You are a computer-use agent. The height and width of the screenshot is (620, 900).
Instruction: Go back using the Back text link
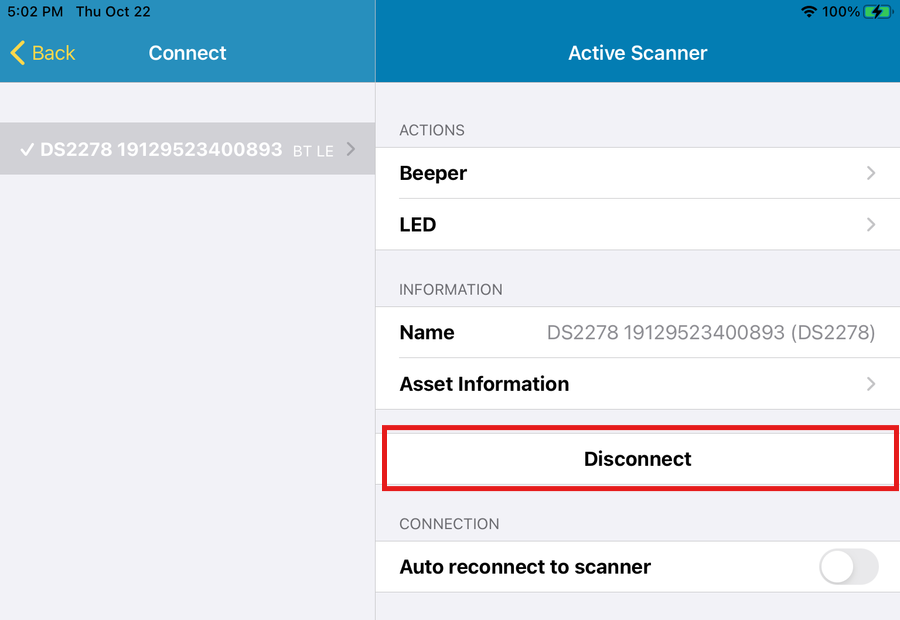53,53
